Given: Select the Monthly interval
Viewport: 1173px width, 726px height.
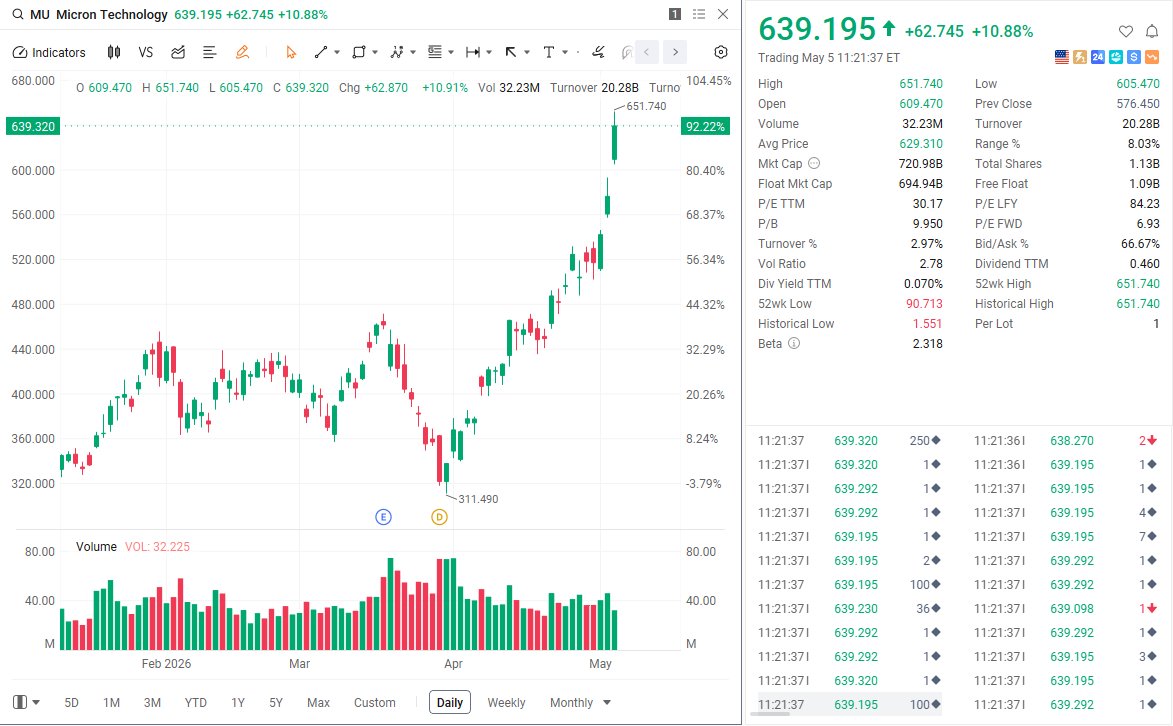Looking at the screenshot, I should pyautogui.click(x=572, y=703).
